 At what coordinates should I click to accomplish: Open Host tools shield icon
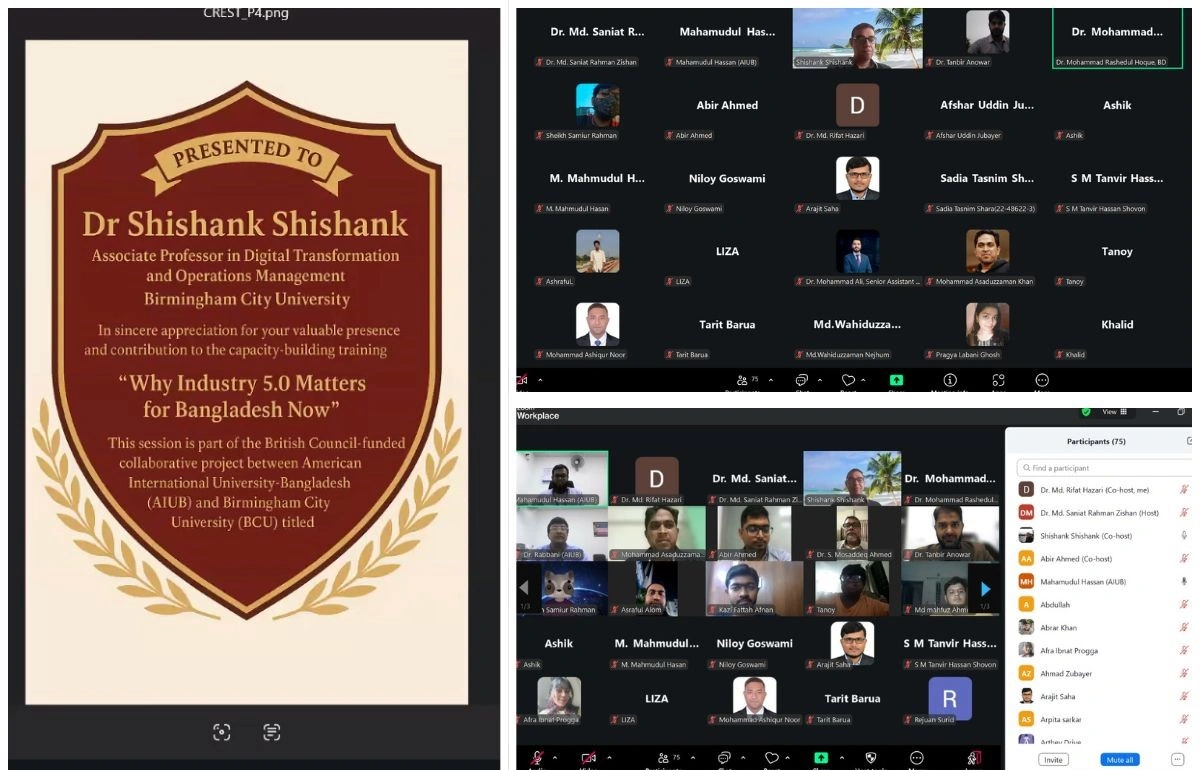pyautogui.click(x=869, y=758)
